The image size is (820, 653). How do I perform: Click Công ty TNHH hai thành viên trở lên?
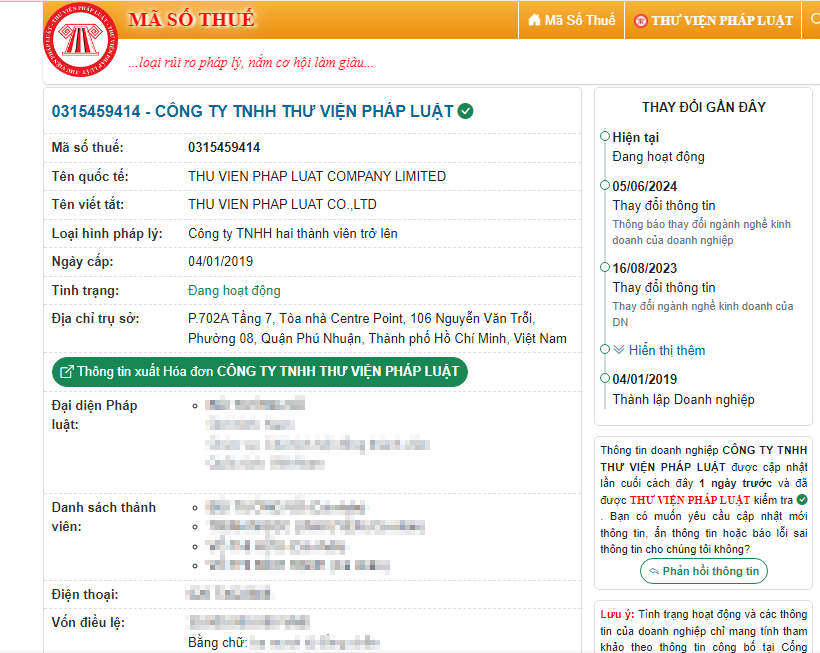tap(293, 233)
